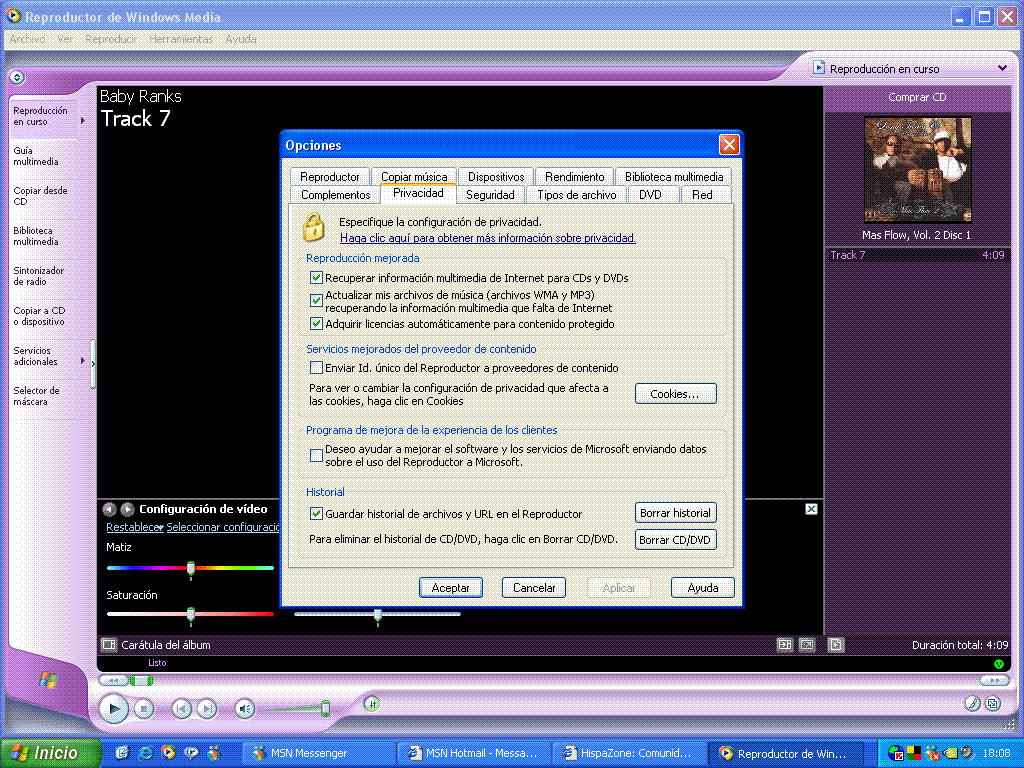Open the Reproducción en curso dropdown list
The height and width of the screenshot is (768, 1024).
coord(1002,69)
